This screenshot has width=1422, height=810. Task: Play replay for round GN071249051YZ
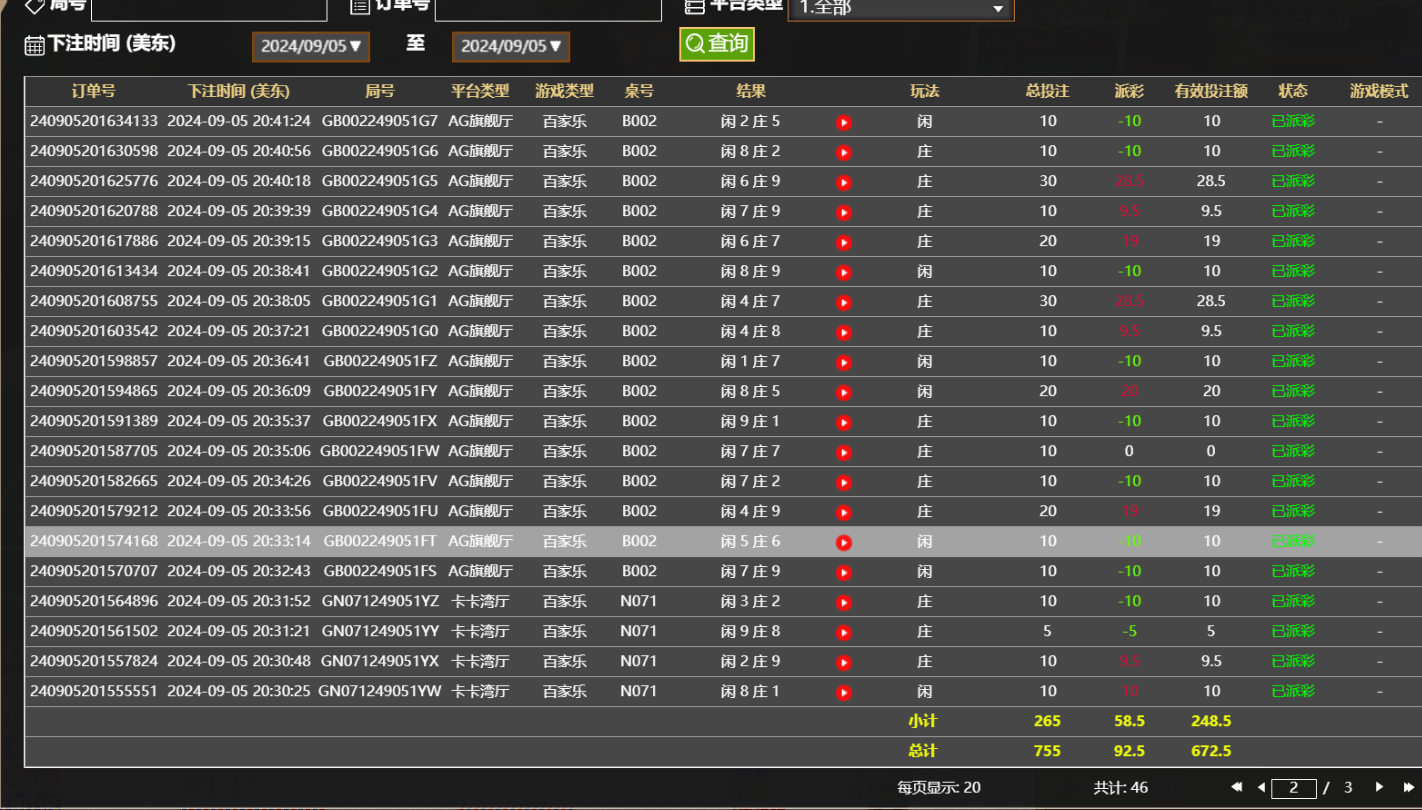pyautogui.click(x=843, y=602)
